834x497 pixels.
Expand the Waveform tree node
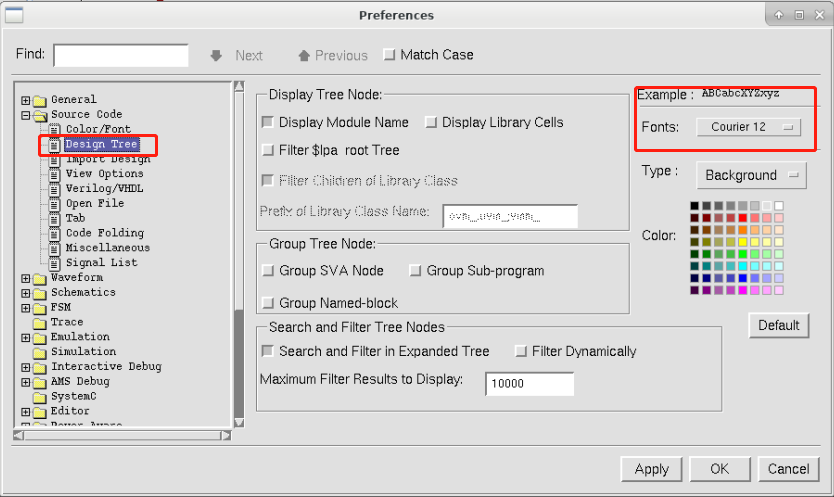(x=26, y=278)
